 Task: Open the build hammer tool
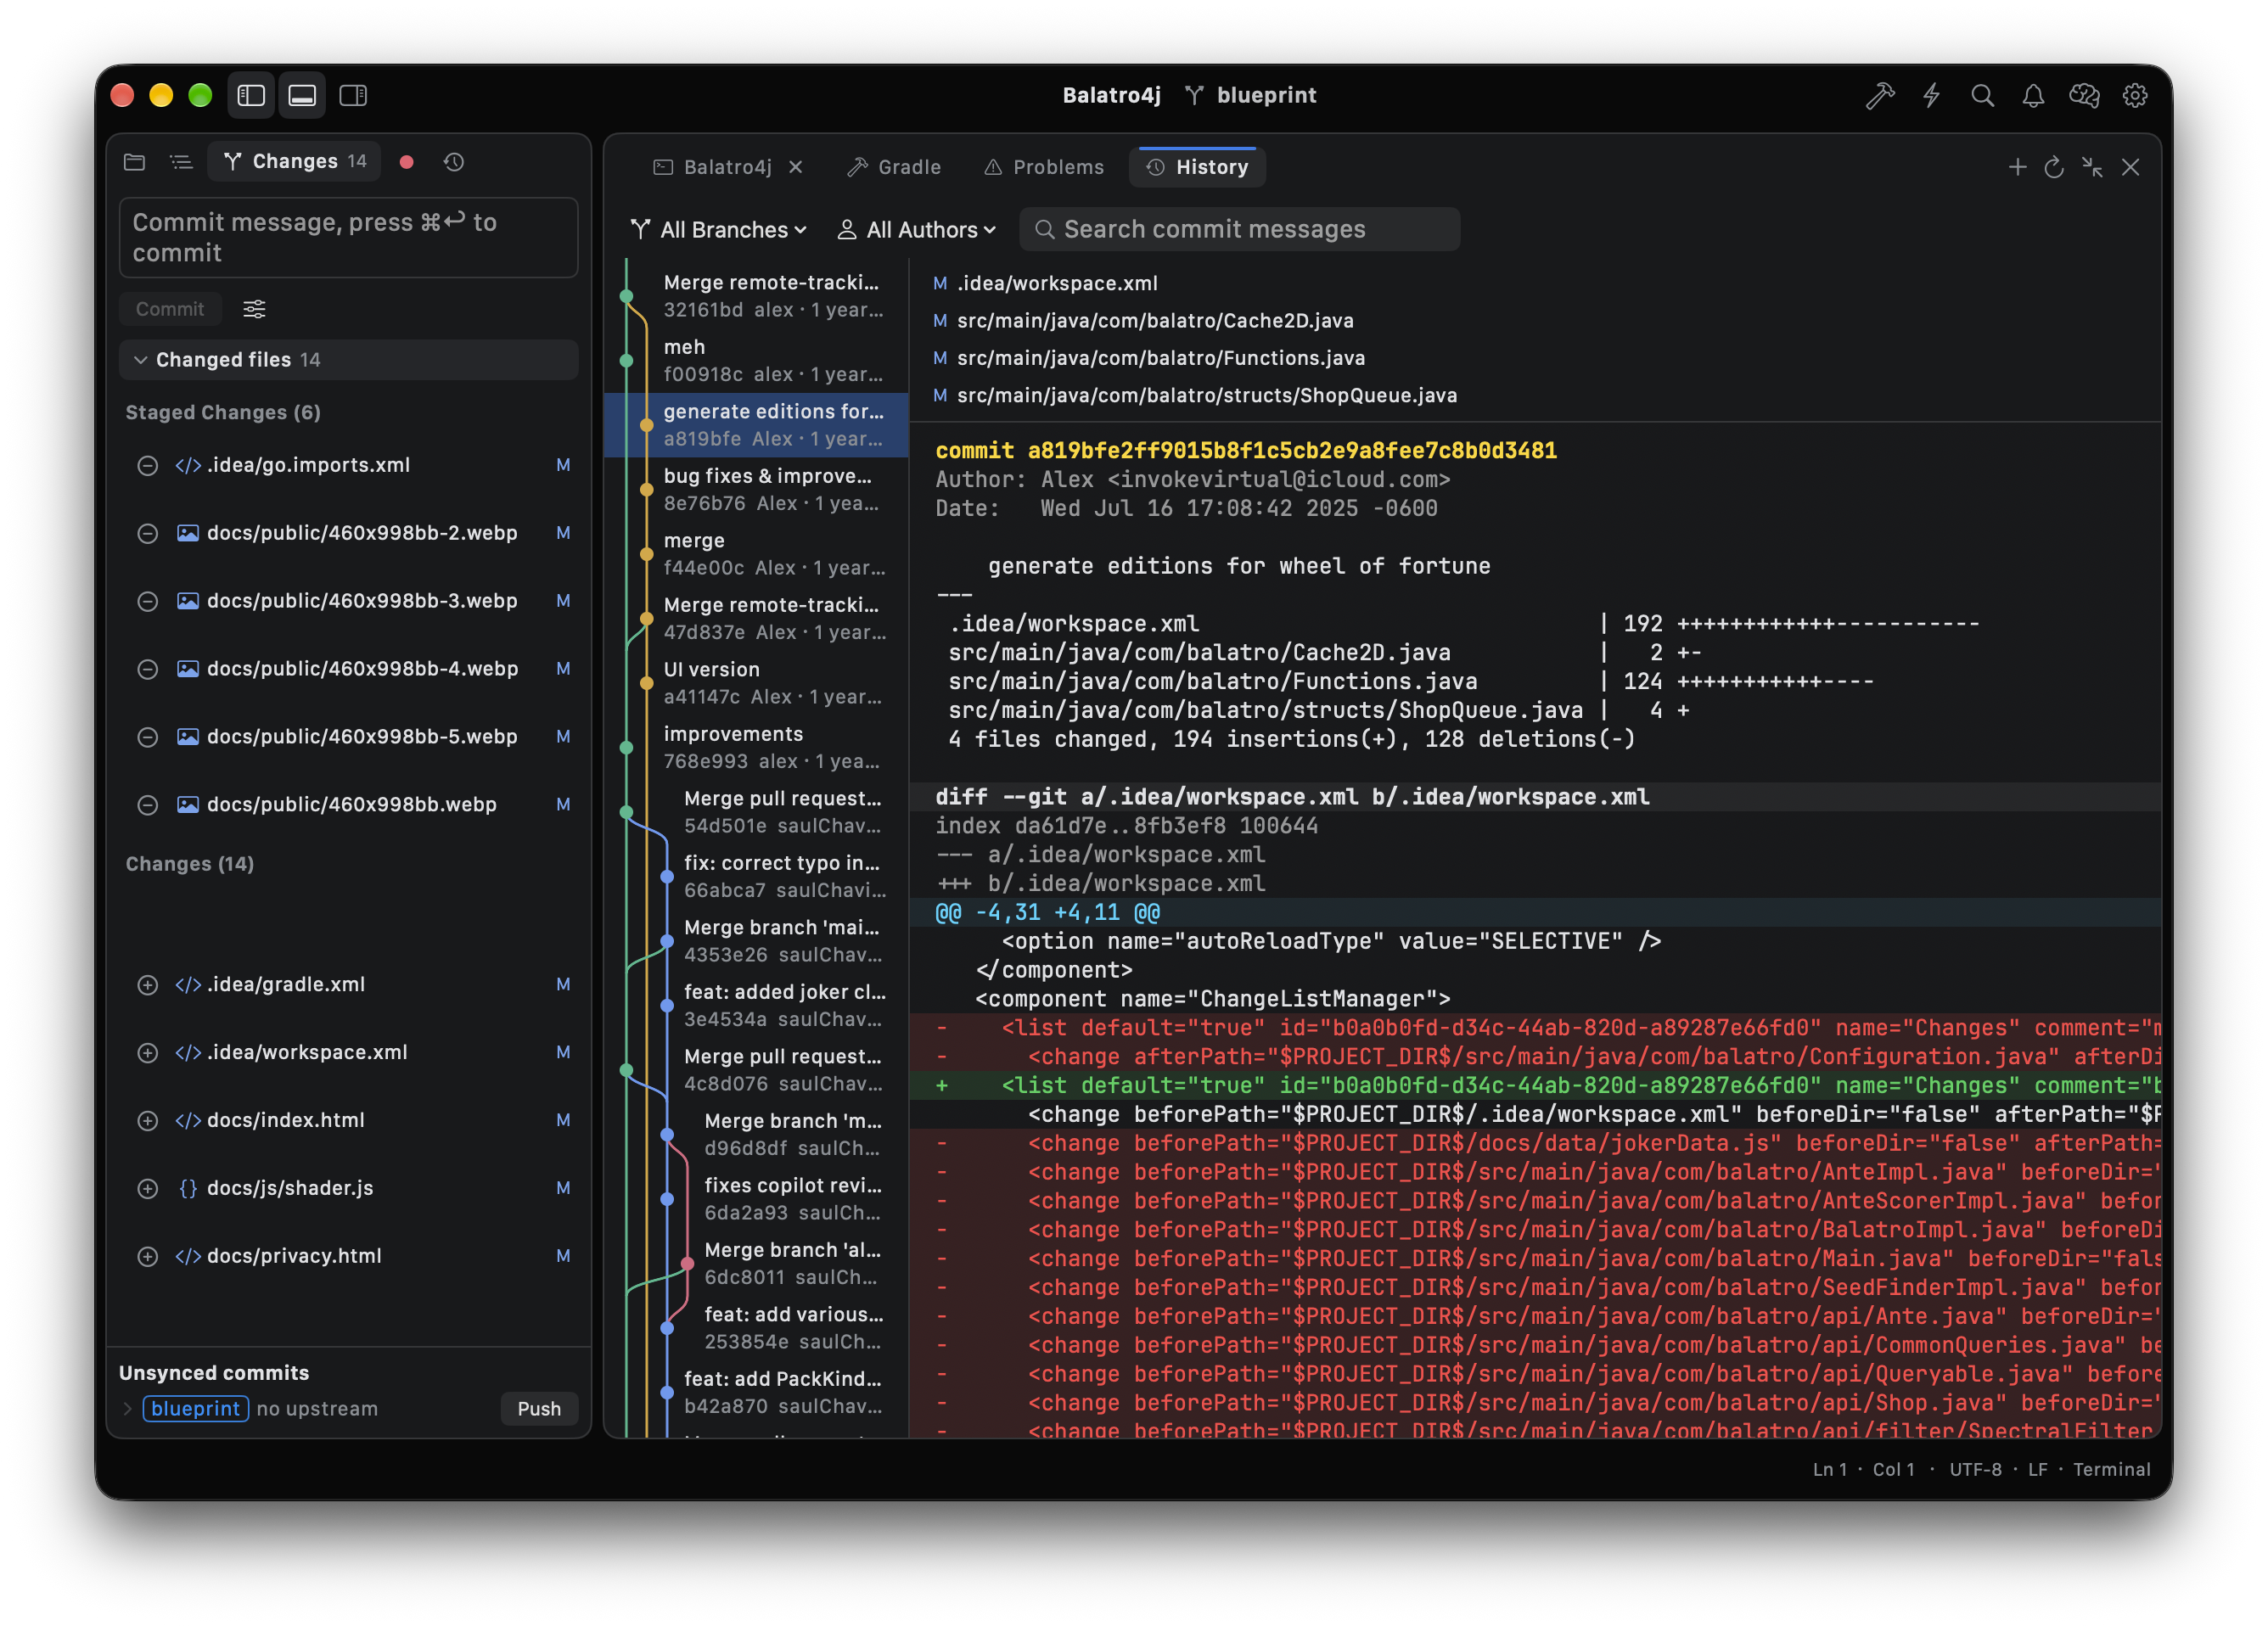(x=1880, y=95)
